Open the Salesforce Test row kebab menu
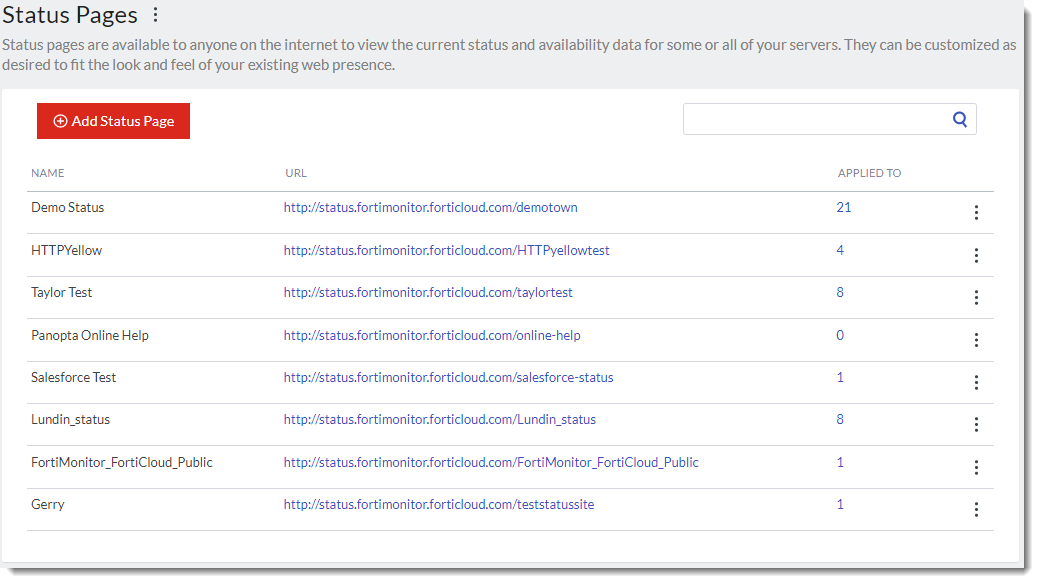 click(x=976, y=382)
